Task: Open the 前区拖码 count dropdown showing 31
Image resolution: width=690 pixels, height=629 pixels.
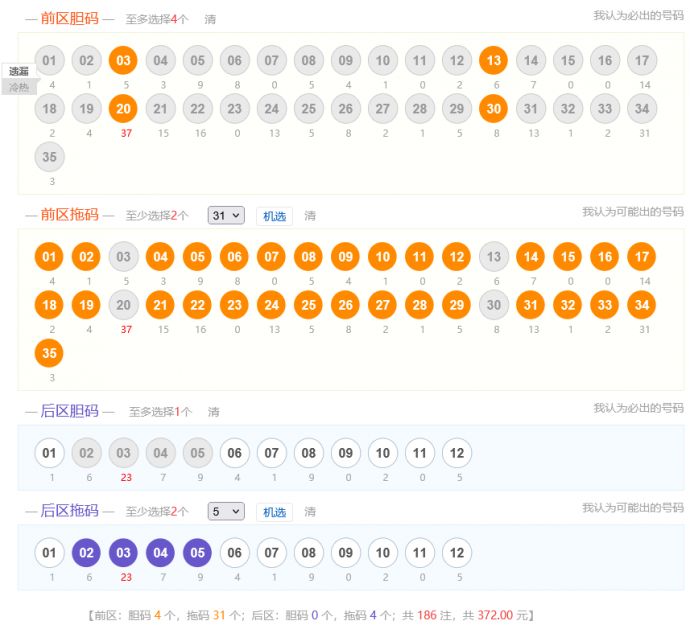Action: tap(226, 215)
